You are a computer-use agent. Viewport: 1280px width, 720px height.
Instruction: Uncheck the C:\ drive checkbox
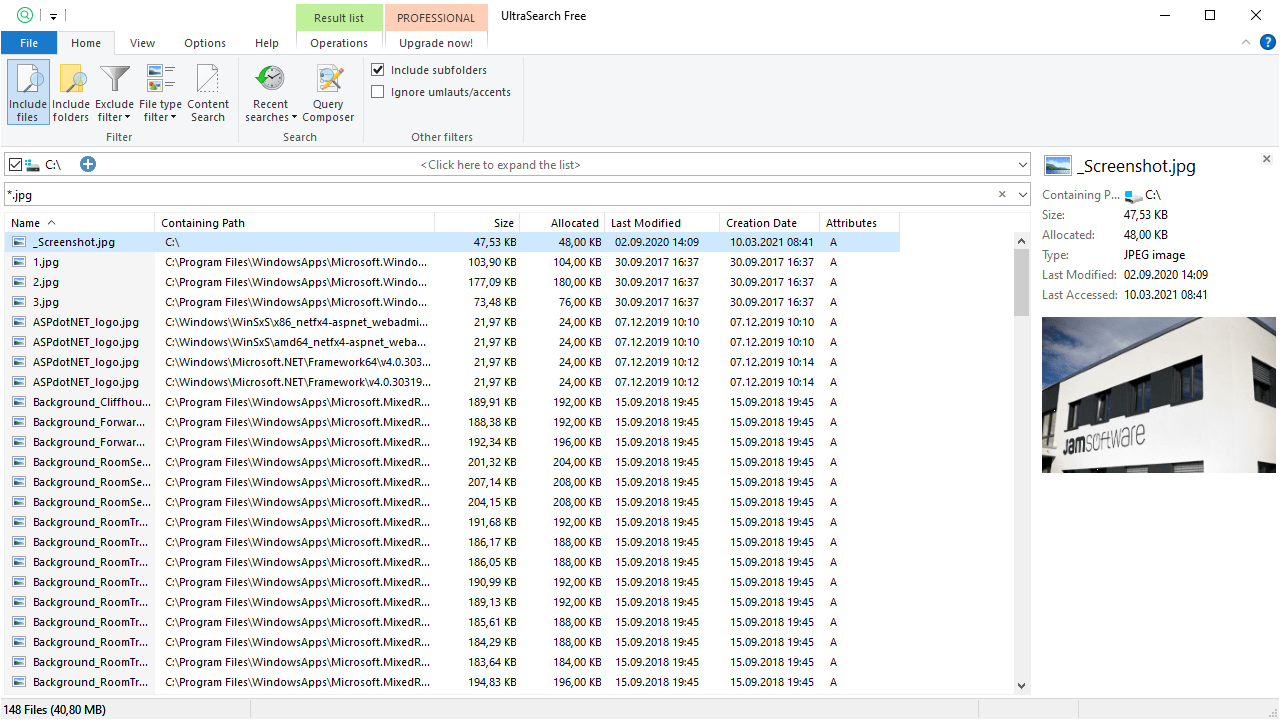click(x=14, y=164)
